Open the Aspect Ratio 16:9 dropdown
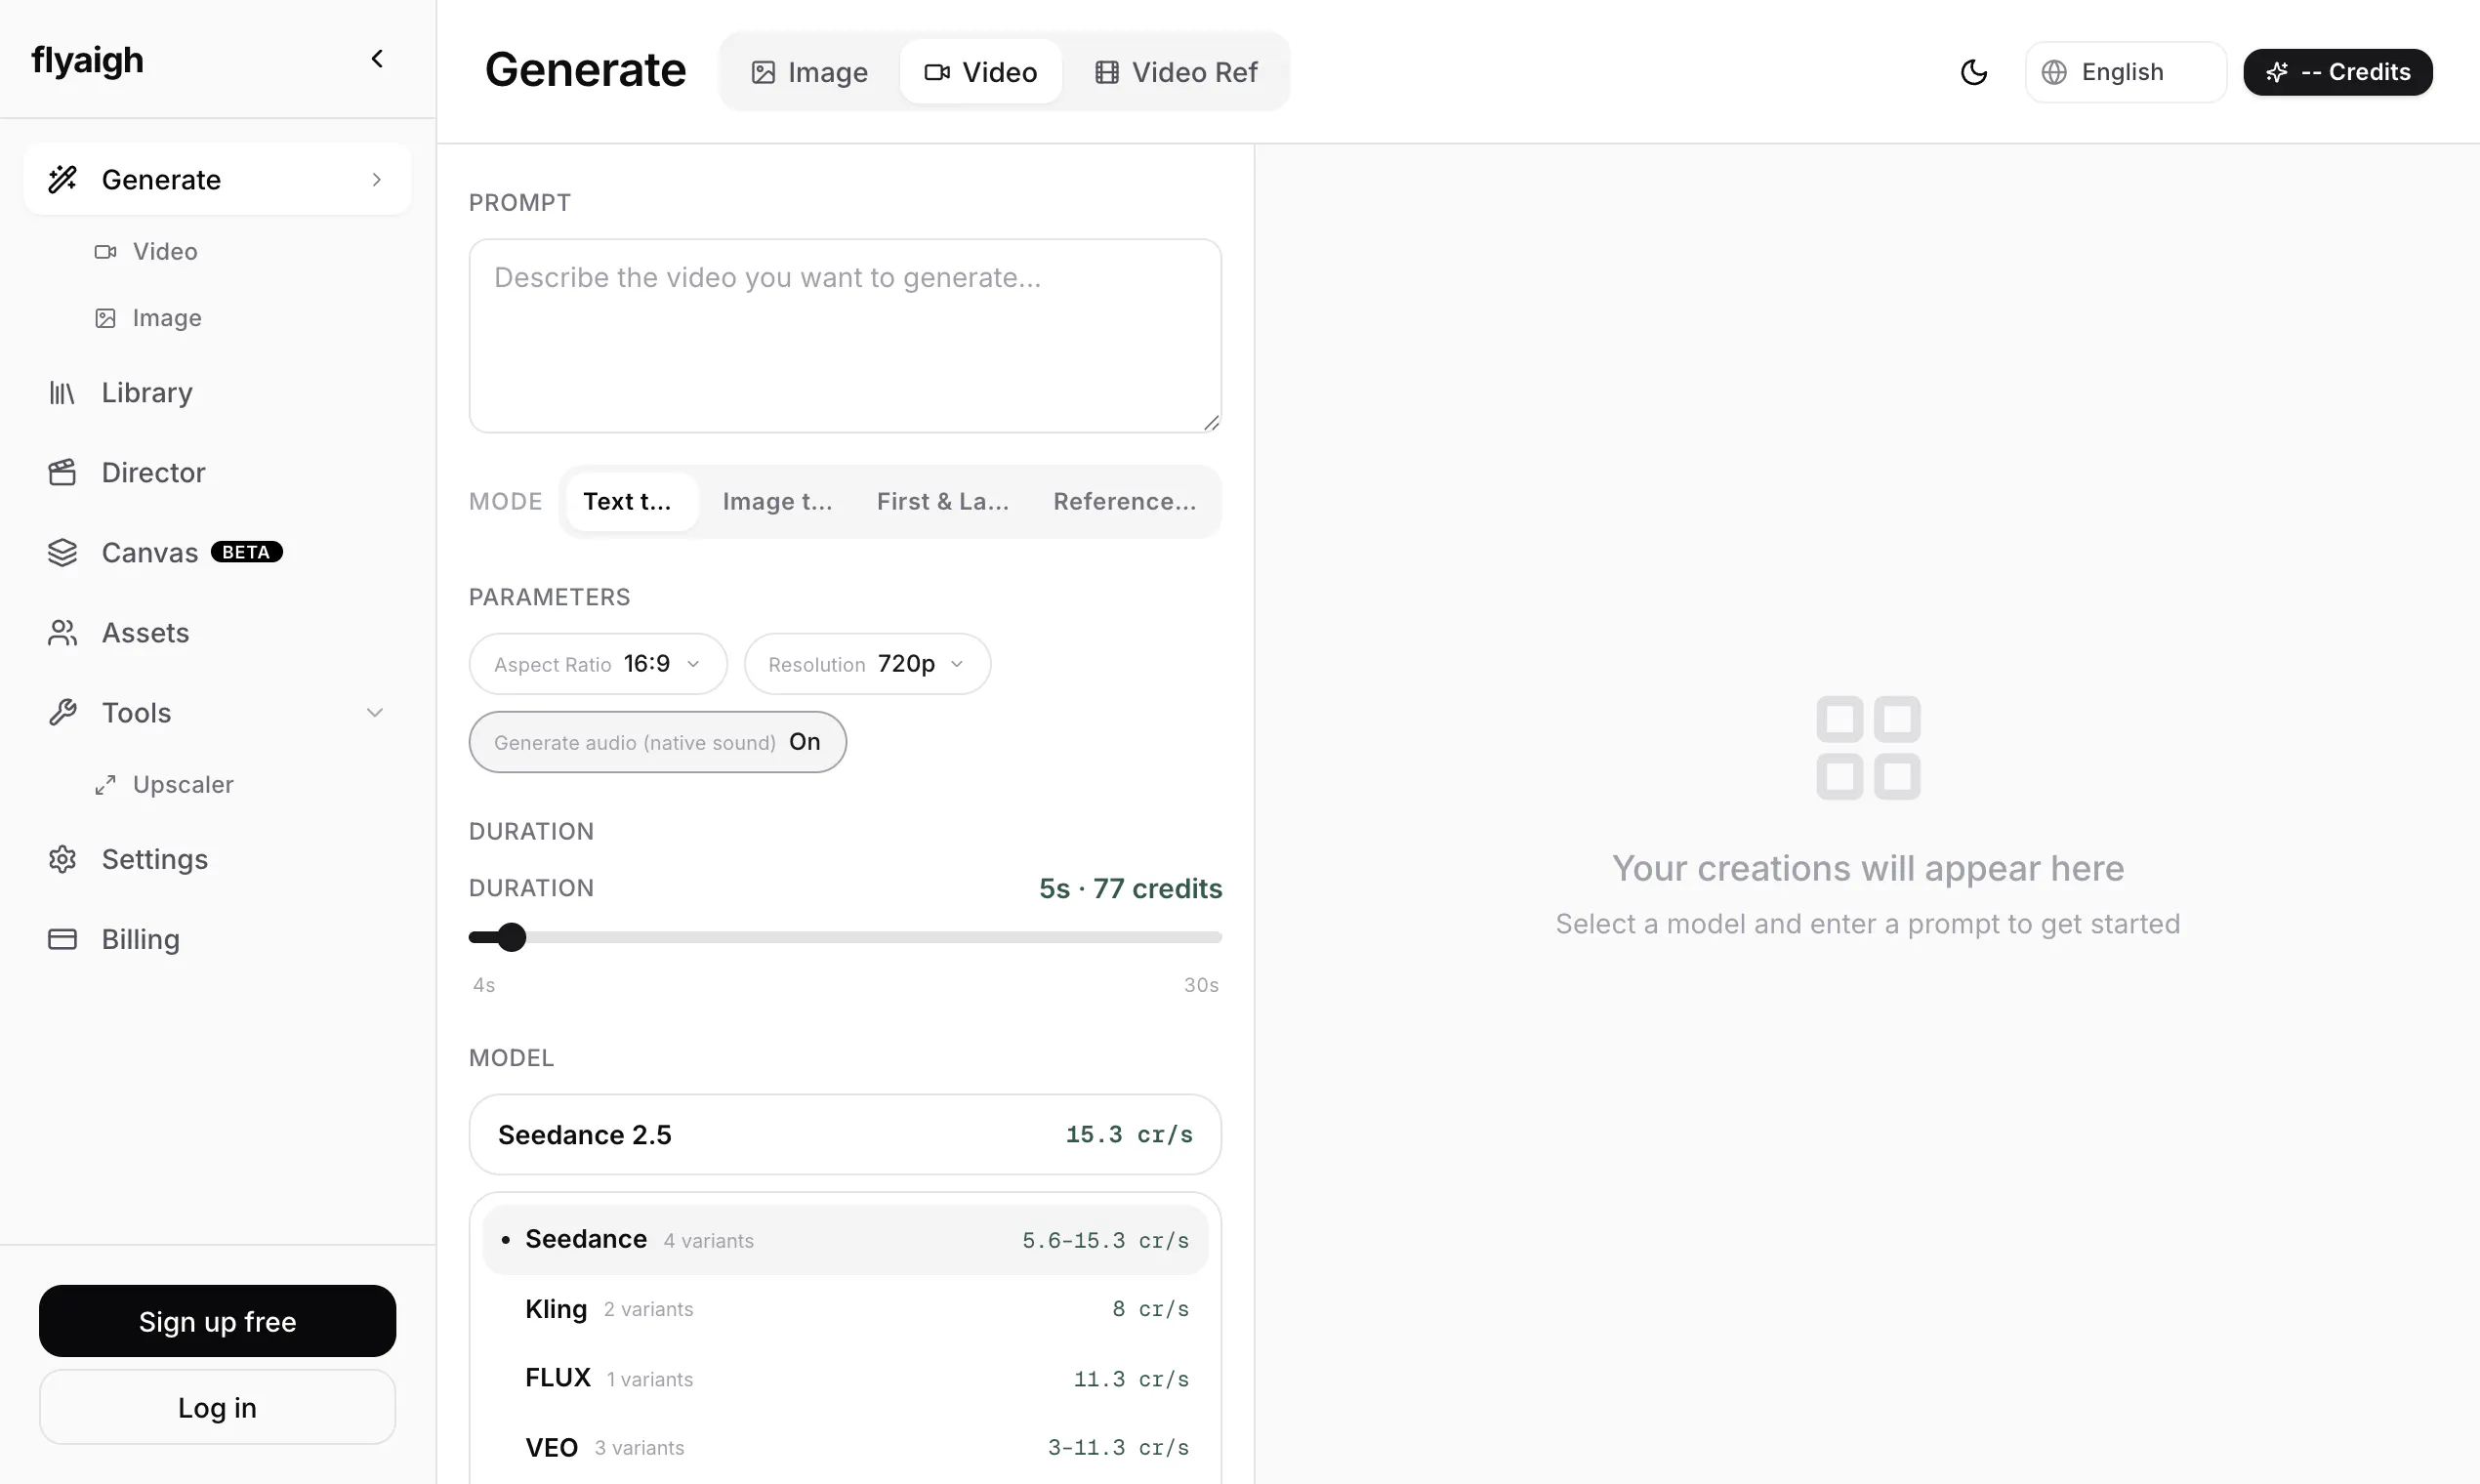The image size is (2480, 1484). (597, 664)
